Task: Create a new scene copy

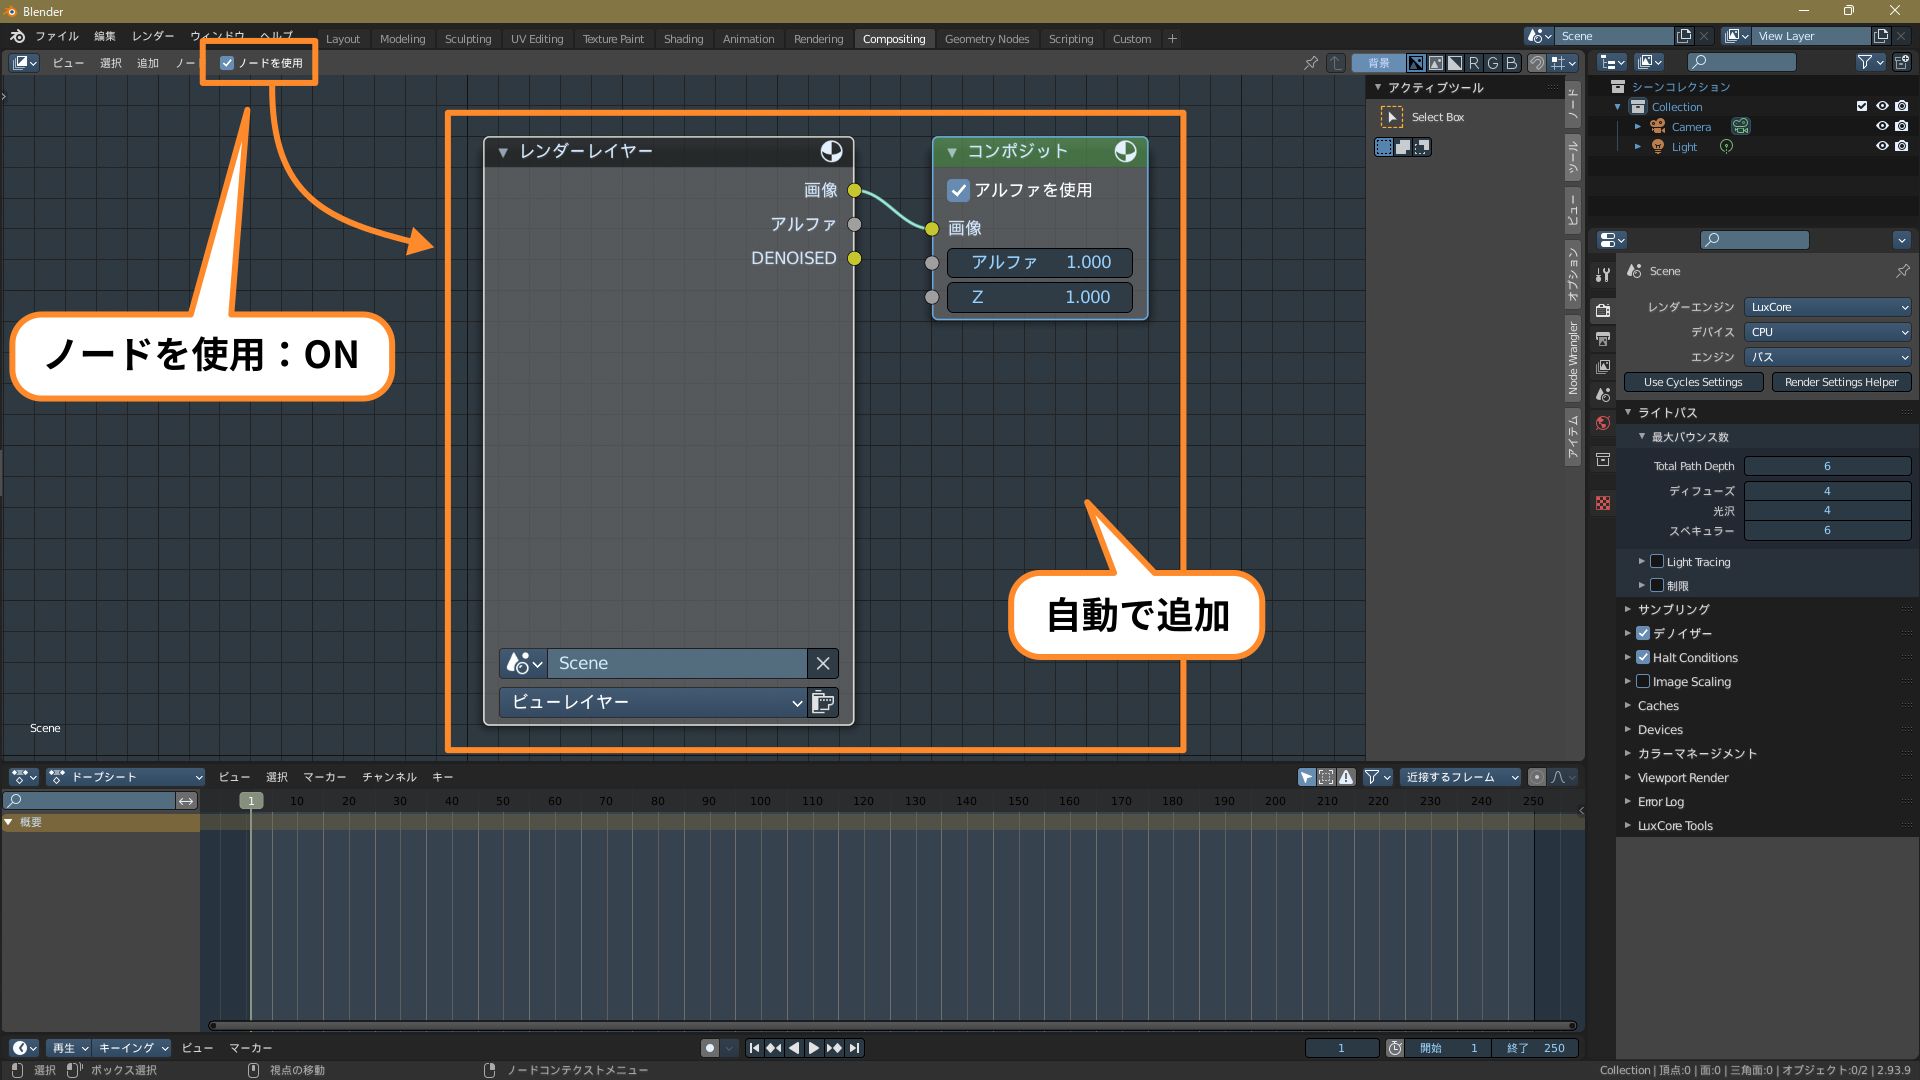Action: coord(1685,36)
